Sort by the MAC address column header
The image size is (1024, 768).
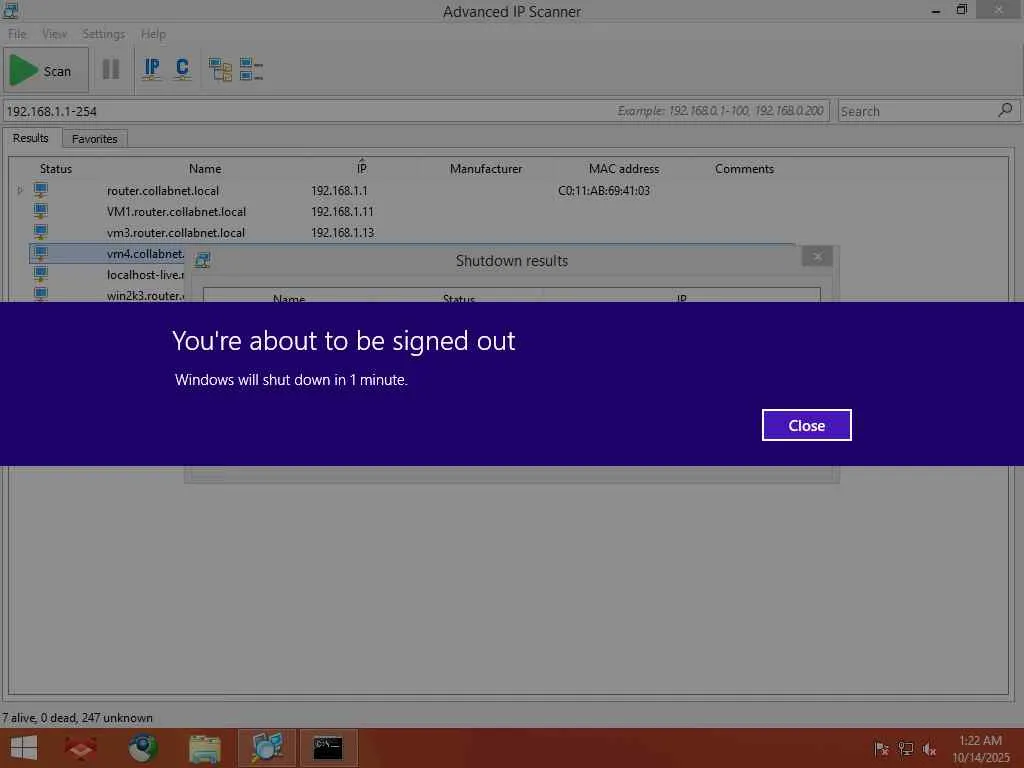[624, 168]
